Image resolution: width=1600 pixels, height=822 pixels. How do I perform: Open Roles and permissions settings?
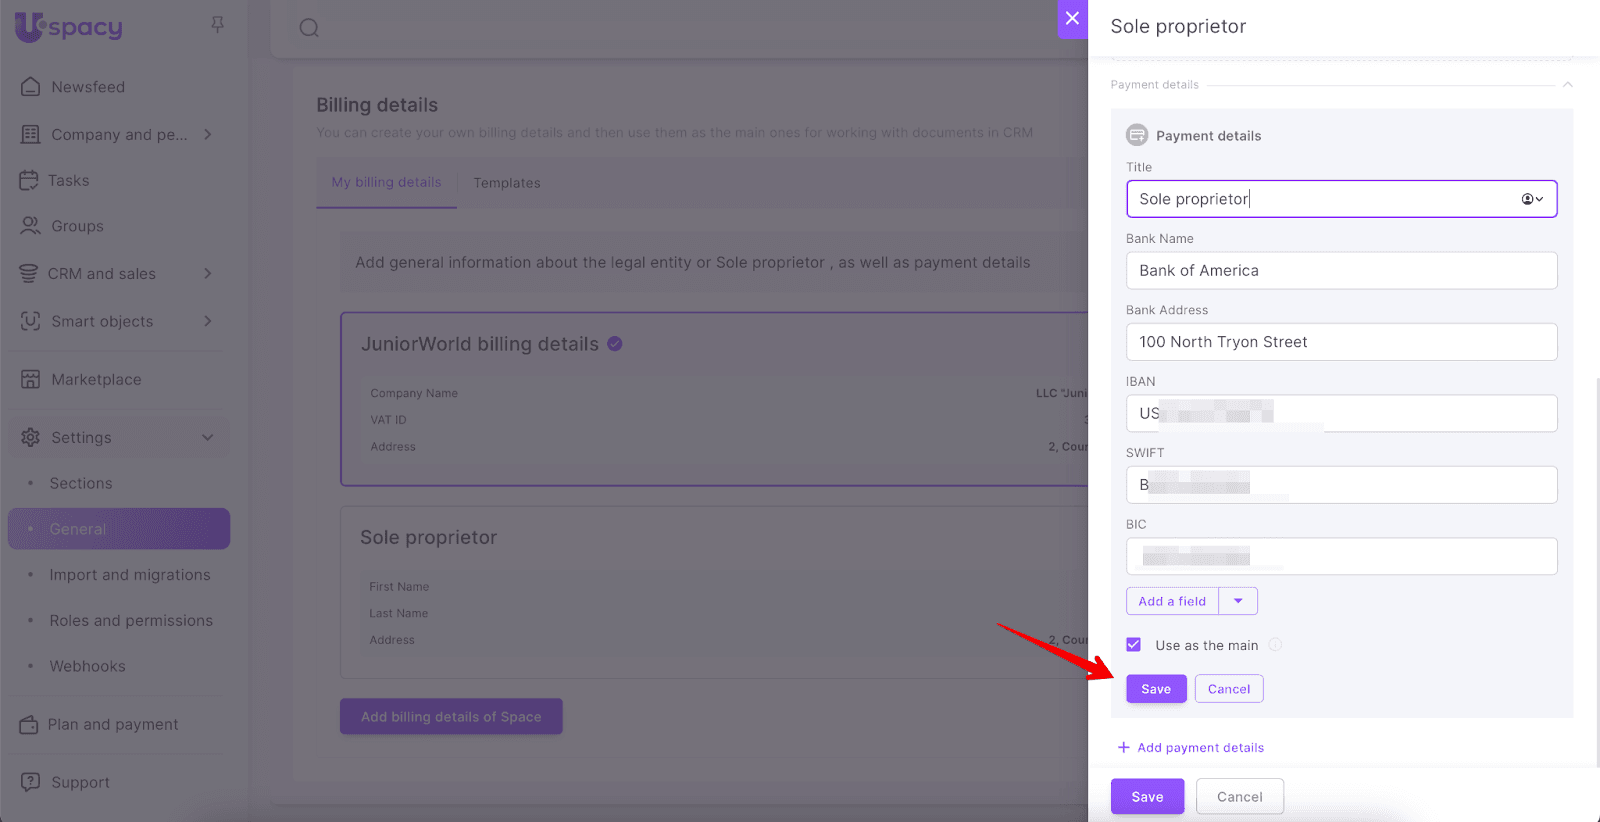[x=131, y=620]
